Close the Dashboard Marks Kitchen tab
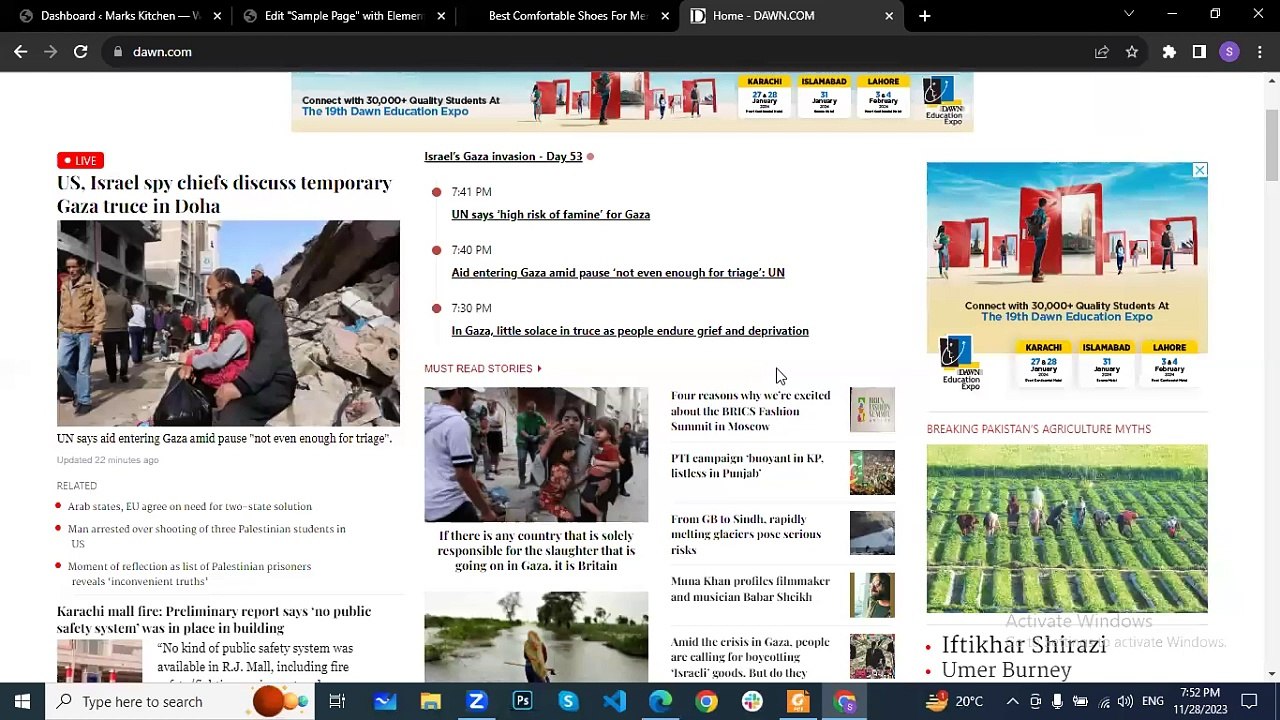The height and width of the screenshot is (720, 1280). point(217,16)
